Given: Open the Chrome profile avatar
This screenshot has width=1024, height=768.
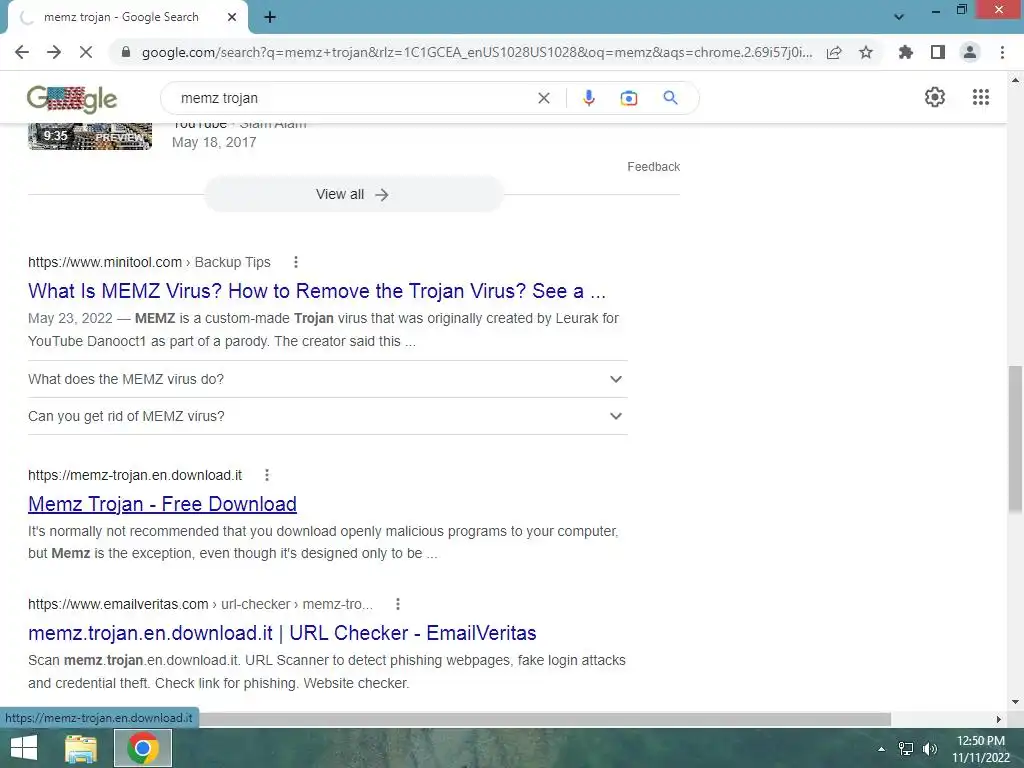Looking at the screenshot, I should [x=970, y=52].
